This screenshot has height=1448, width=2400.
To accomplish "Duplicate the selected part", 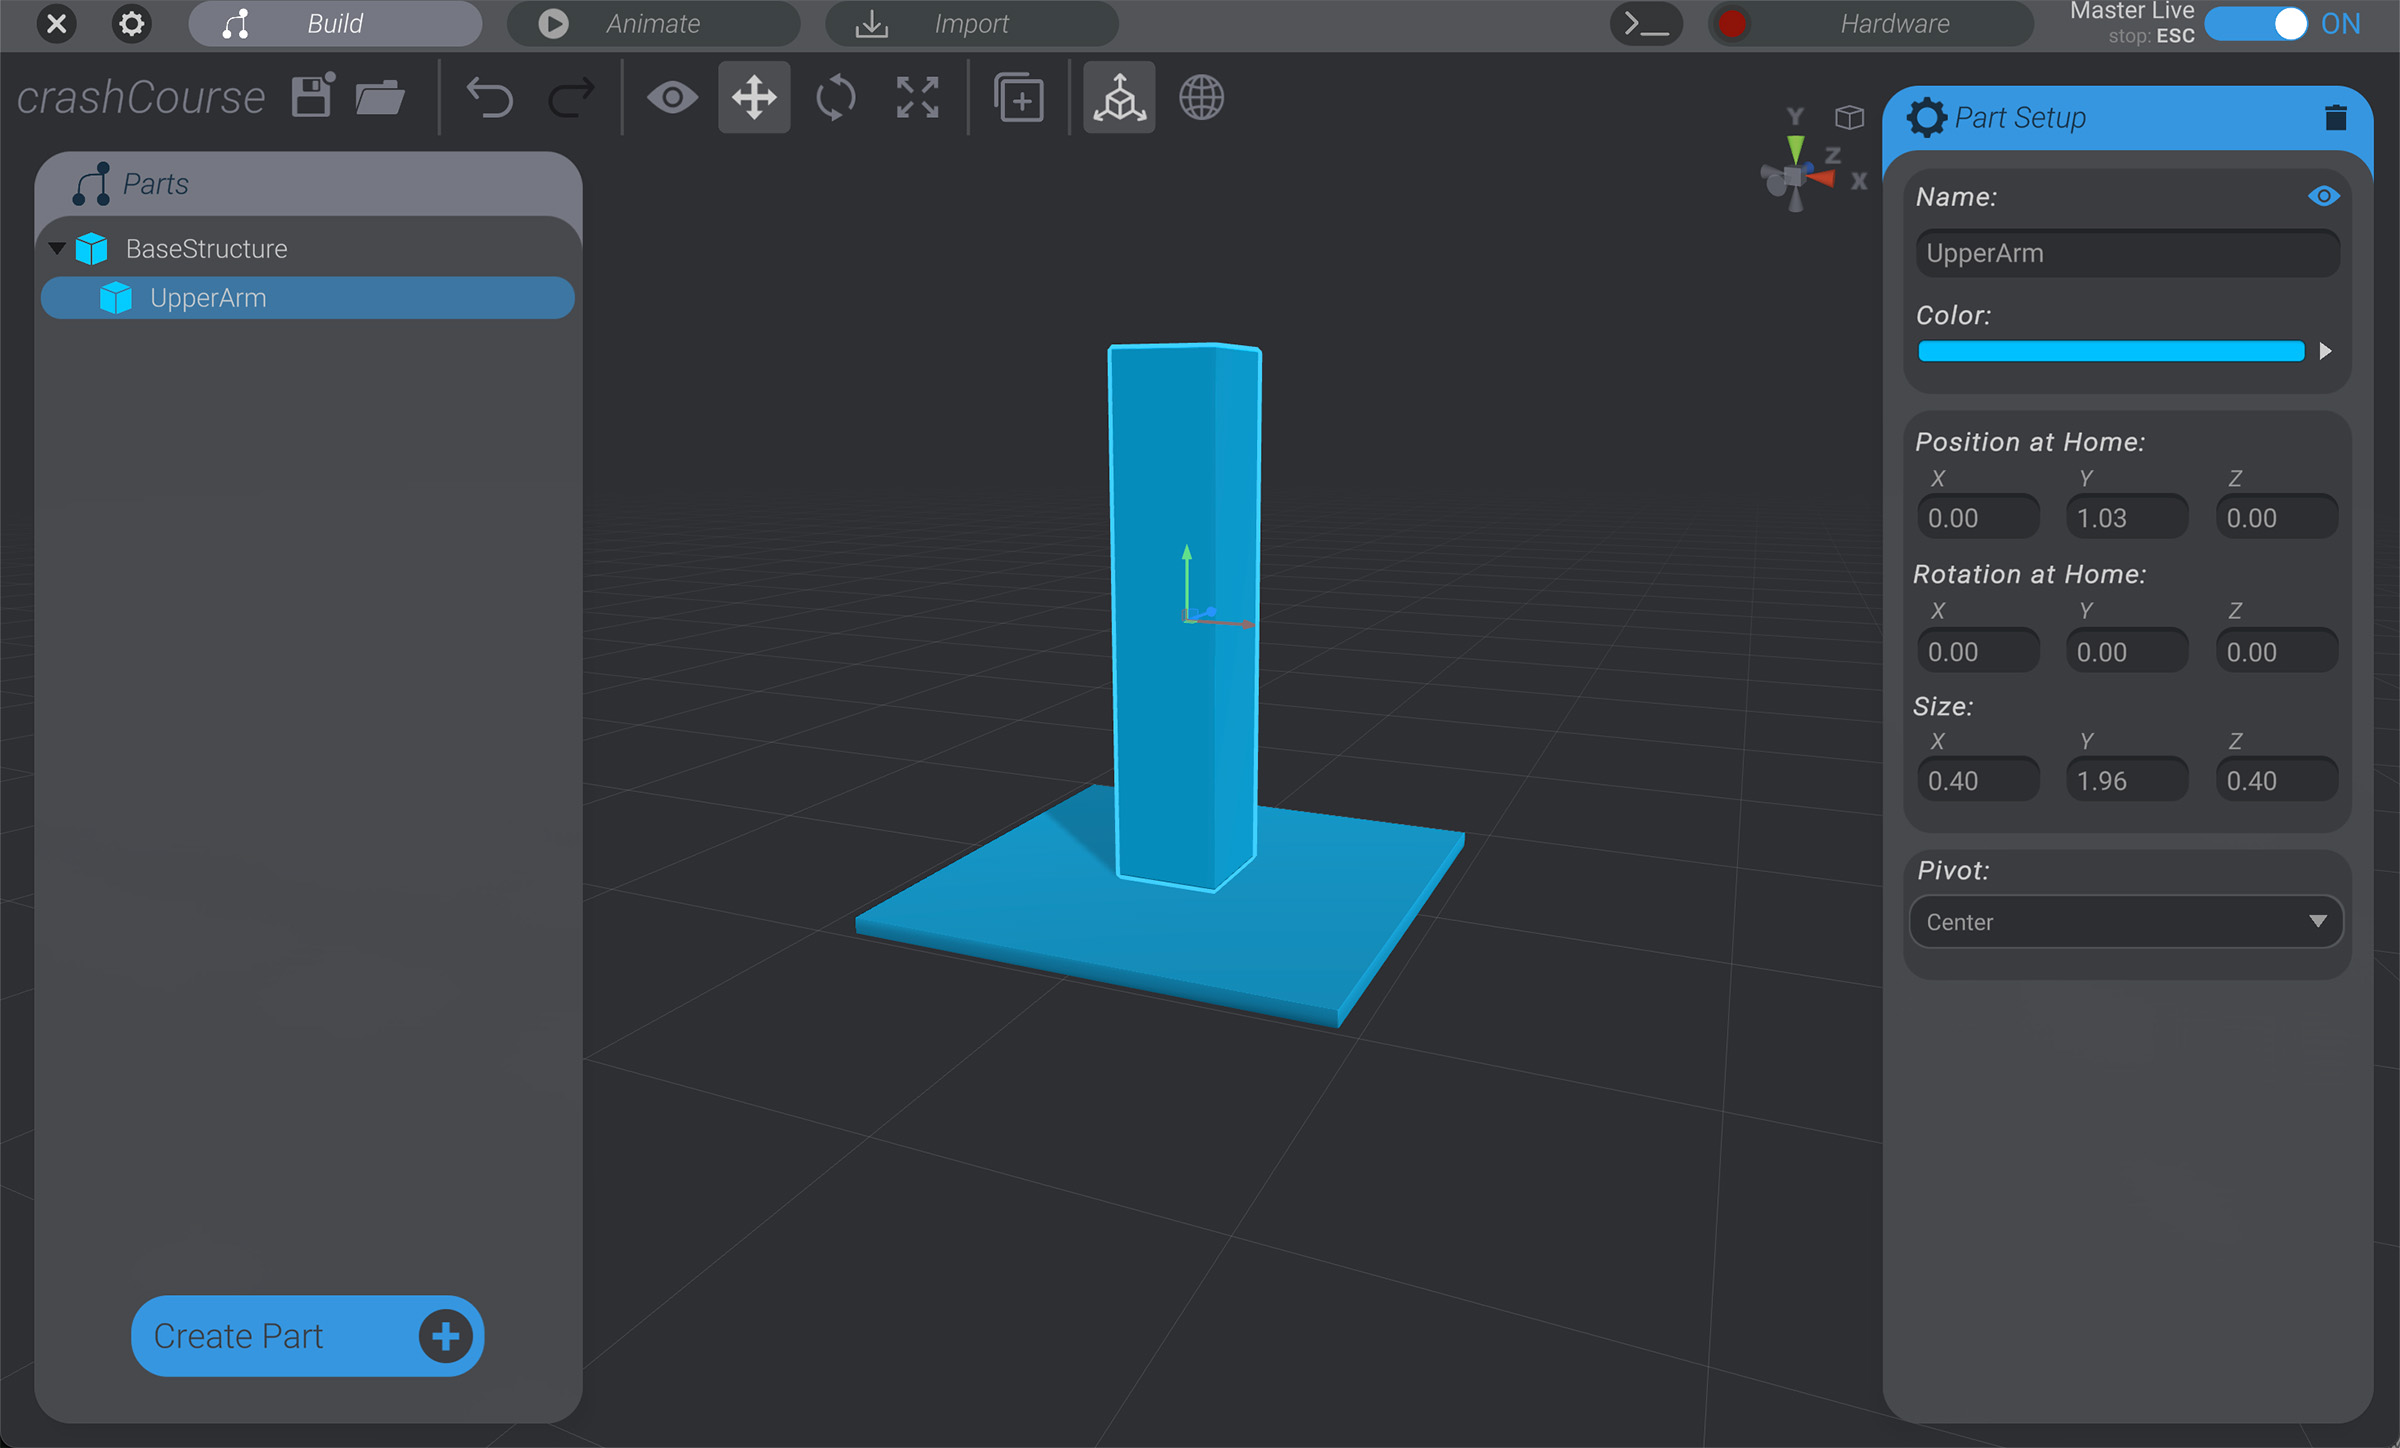I will (1019, 97).
